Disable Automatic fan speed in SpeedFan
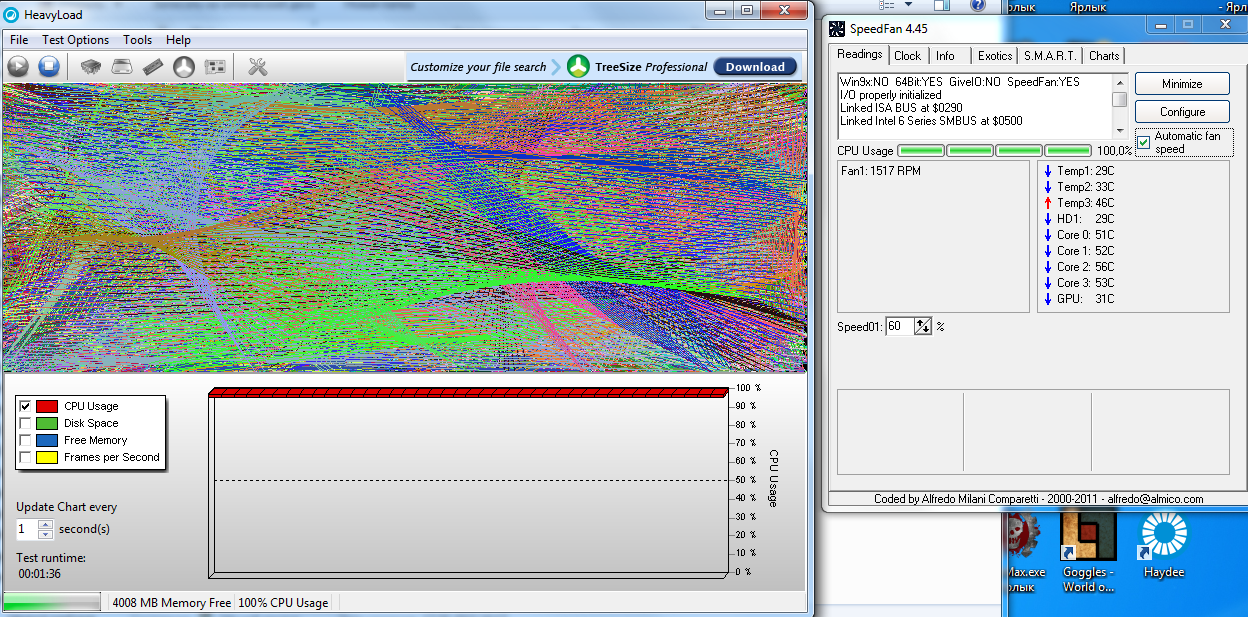Screen dimensions: 1248x617 (1144, 142)
